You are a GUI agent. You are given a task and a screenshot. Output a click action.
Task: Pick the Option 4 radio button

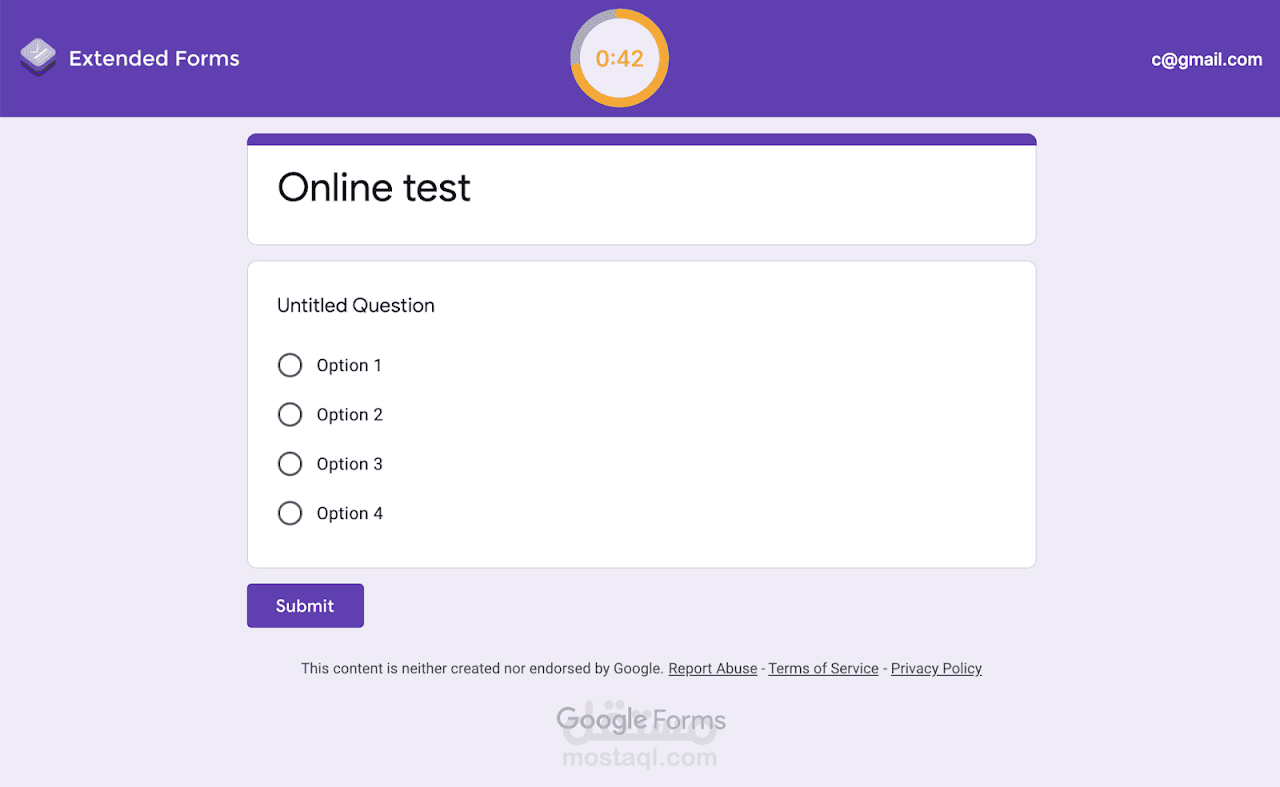click(x=290, y=513)
